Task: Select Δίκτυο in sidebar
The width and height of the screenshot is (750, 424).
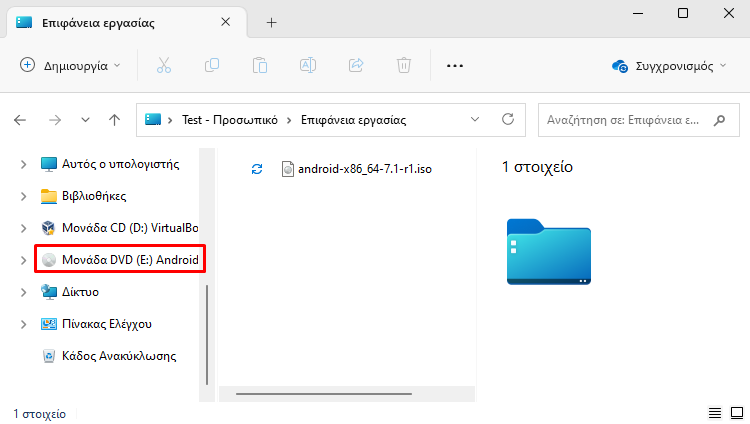Action: (x=70, y=292)
